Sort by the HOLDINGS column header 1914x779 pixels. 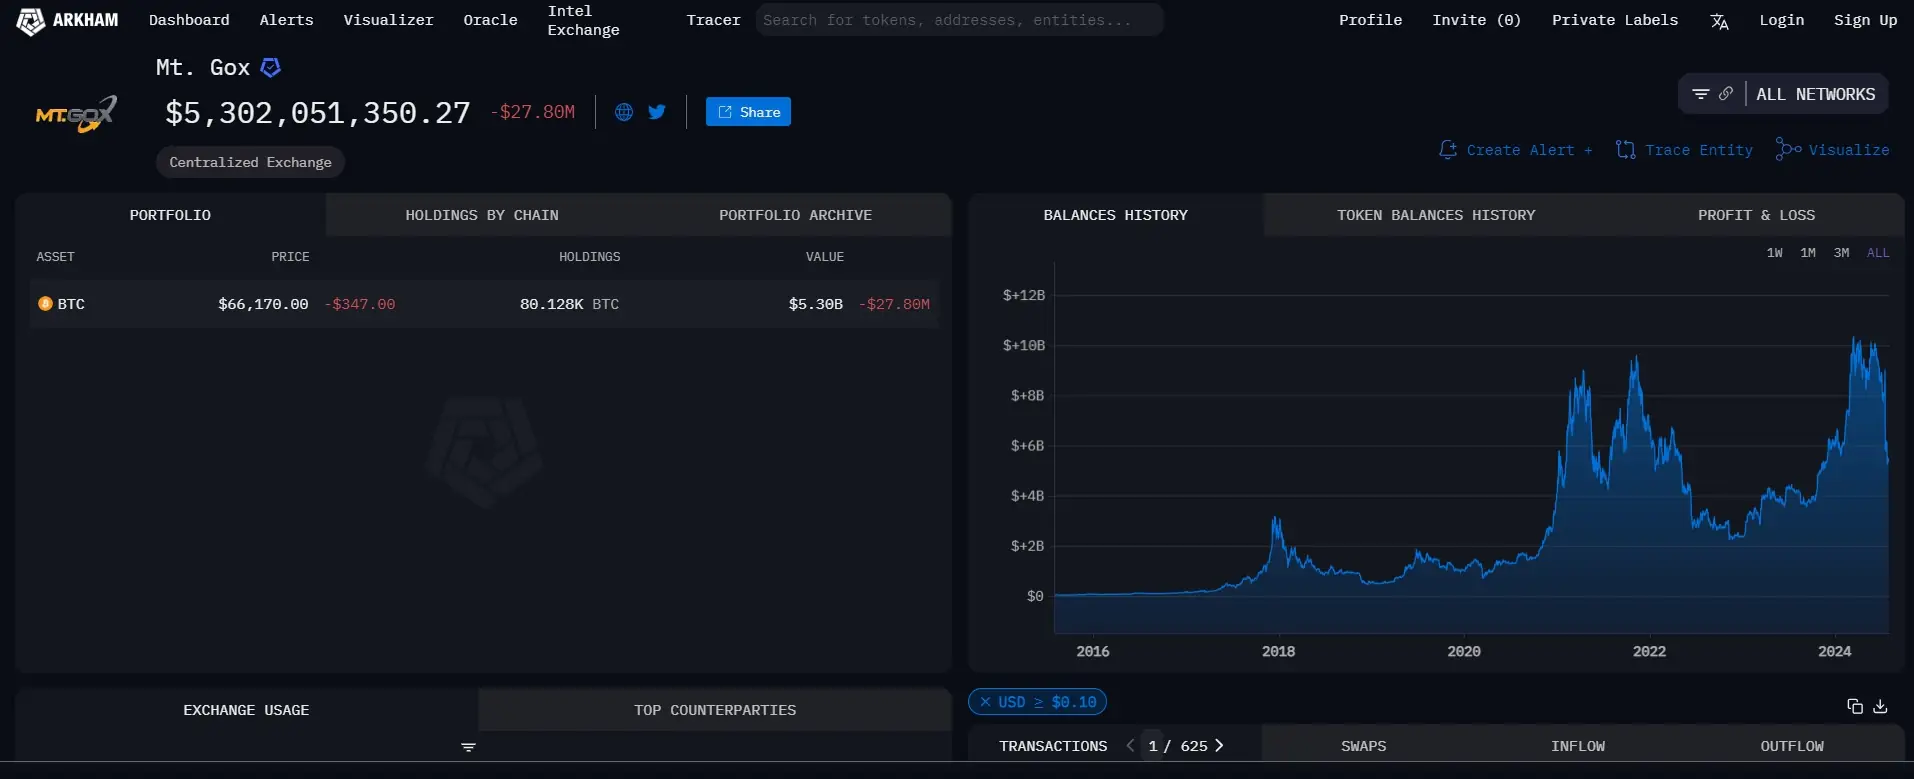click(589, 257)
